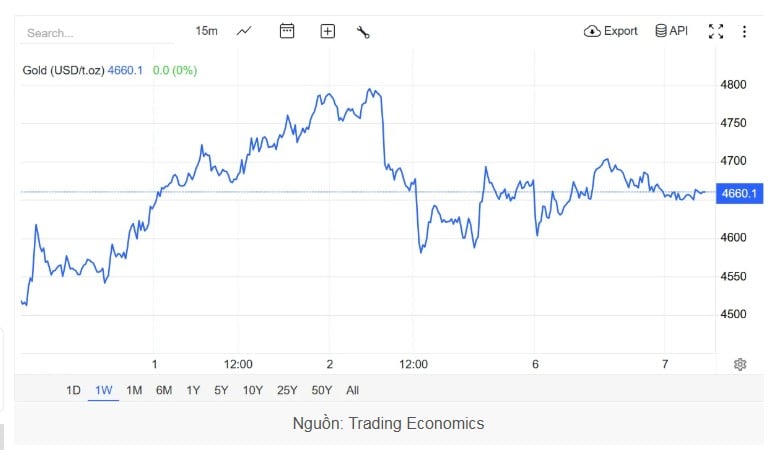Click the Export cloud download button
The image size is (778, 450).
click(610, 31)
